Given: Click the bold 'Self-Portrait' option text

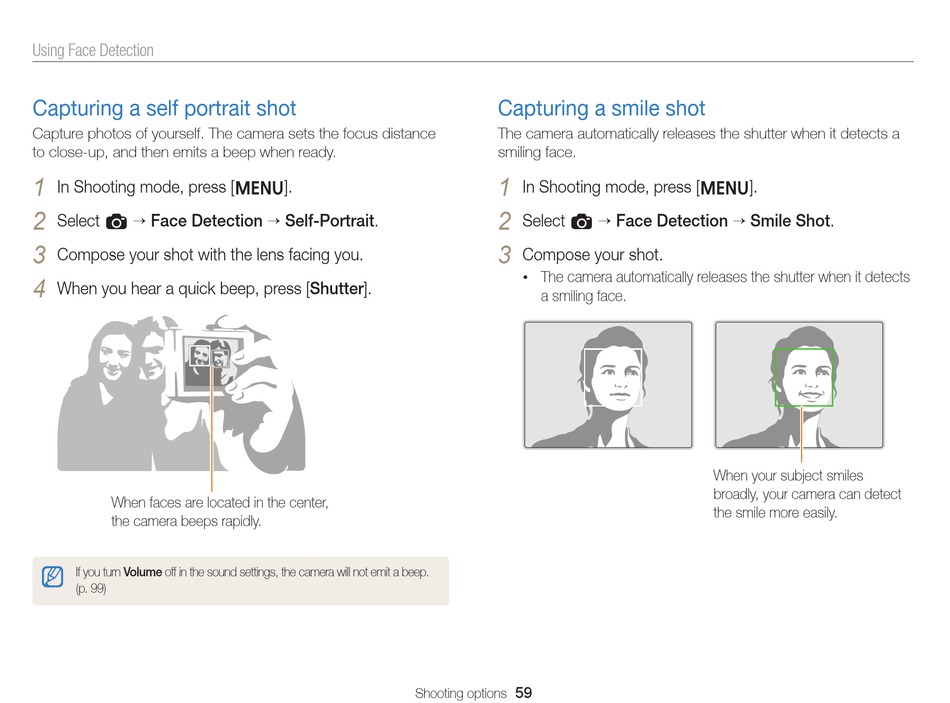Looking at the screenshot, I should (x=330, y=221).
